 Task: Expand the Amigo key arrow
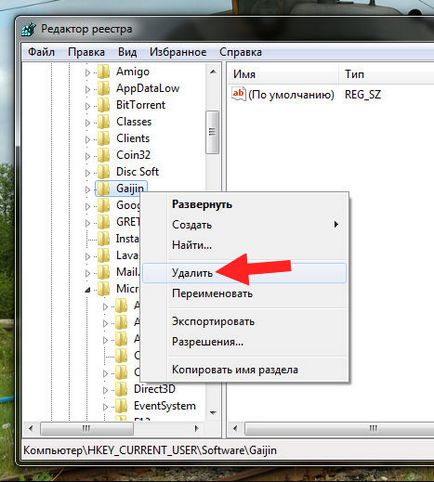[88, 72]
